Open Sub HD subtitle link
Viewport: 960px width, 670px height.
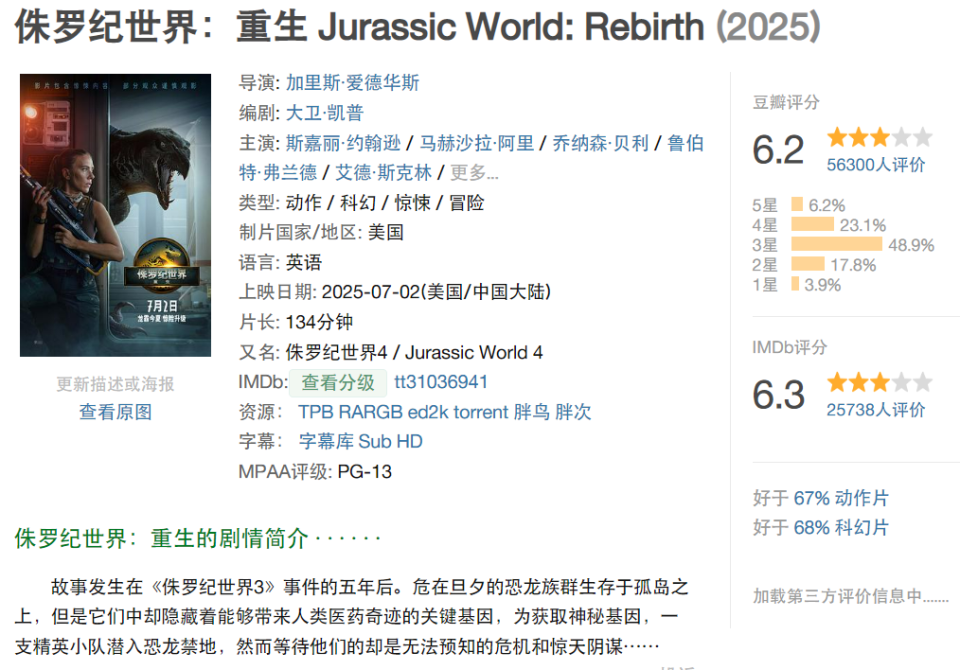pyautogui.click(x=391, y=442)
